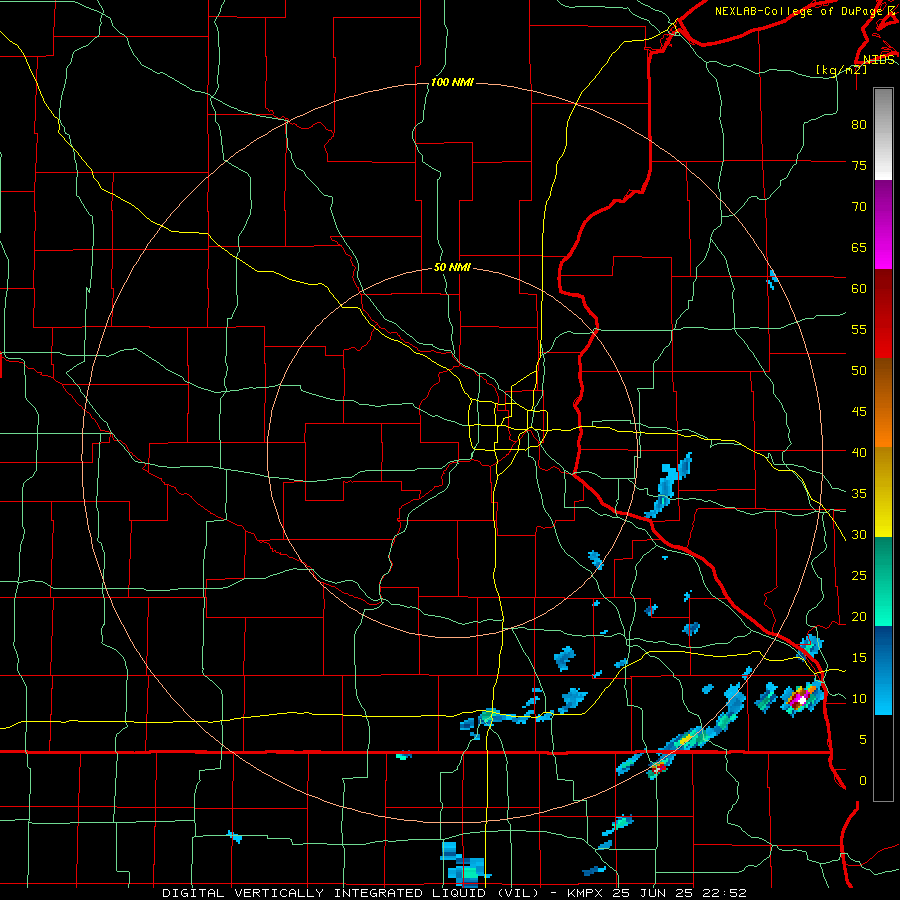Select the orange-brown color bar segment

pos(883,402)
